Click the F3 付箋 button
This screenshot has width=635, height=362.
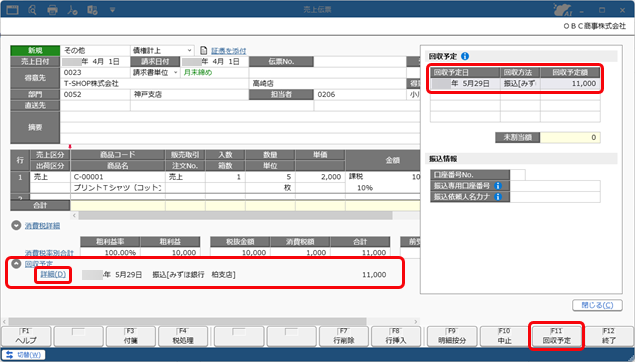(x=130, y=336)
